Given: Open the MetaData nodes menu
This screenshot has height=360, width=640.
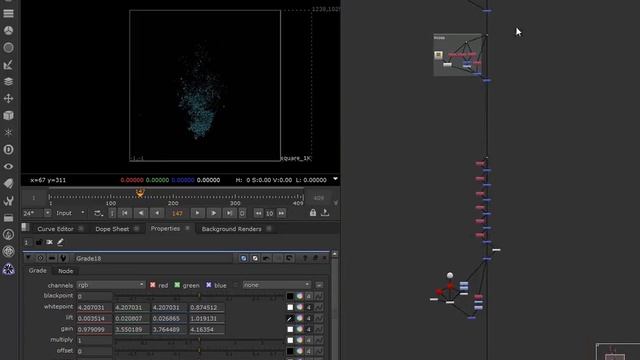Looking at the screenshot, I should [8, 184].
